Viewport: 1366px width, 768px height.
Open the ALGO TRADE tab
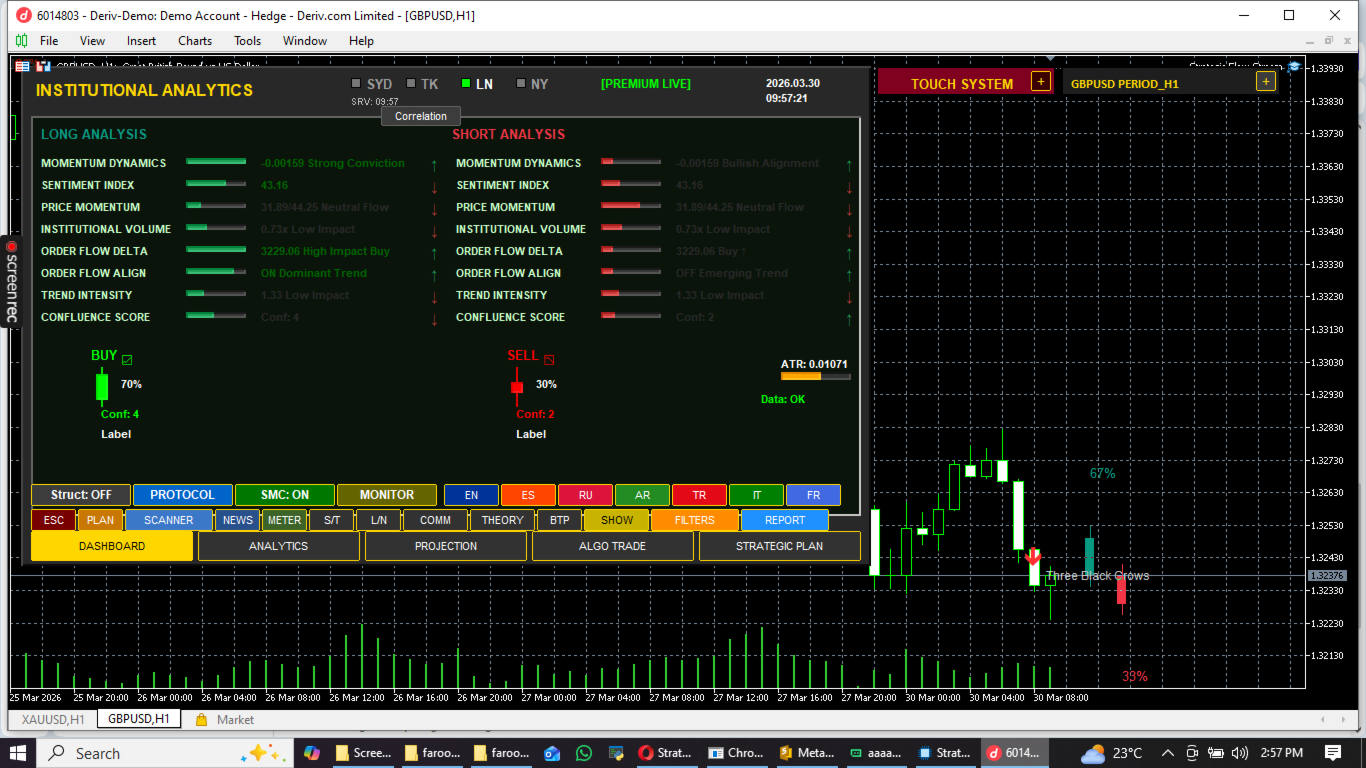click(x=613, y=546)
